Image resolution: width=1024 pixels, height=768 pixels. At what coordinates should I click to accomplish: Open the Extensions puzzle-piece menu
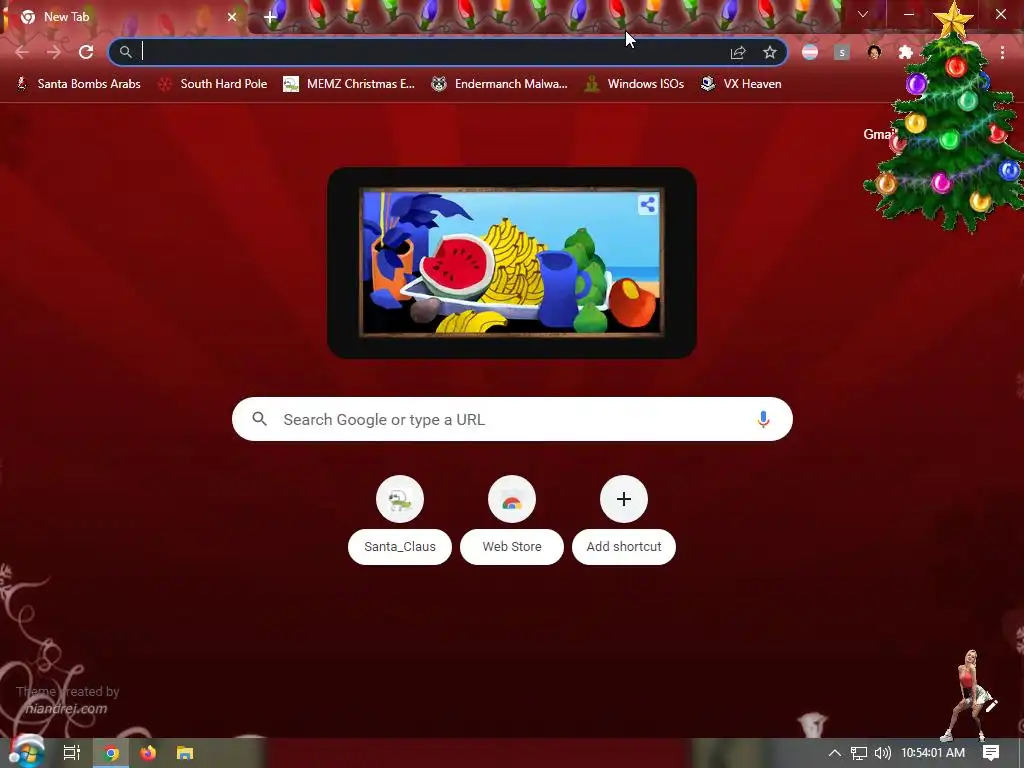906,52
